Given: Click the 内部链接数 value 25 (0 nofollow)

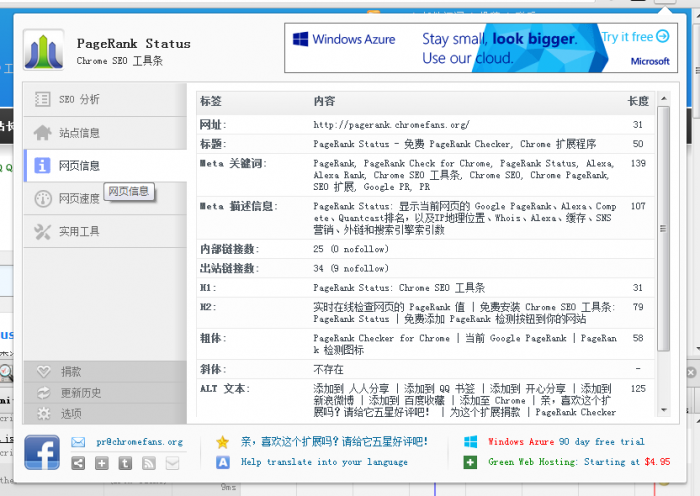Looking at the screenshot, I should tap(351, 249).
